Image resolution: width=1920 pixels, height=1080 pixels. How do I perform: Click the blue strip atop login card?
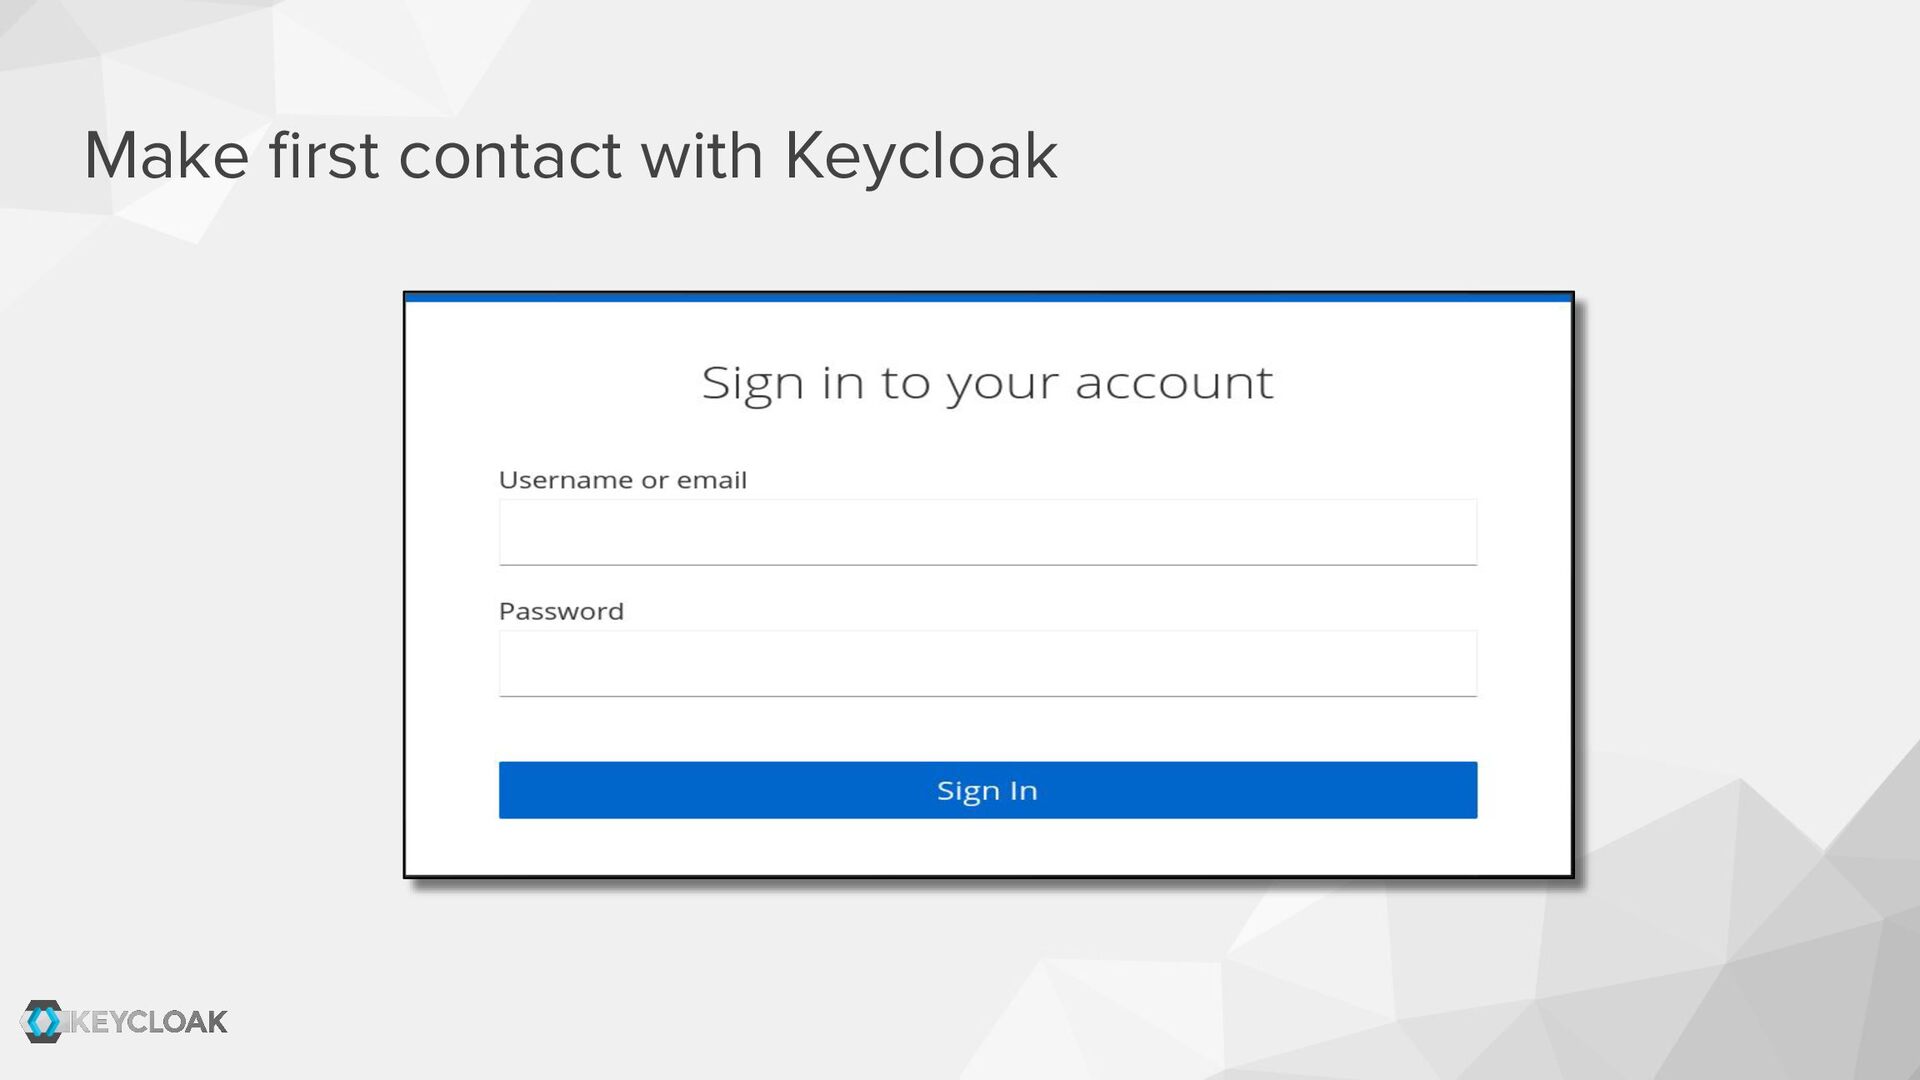(987, 297)
